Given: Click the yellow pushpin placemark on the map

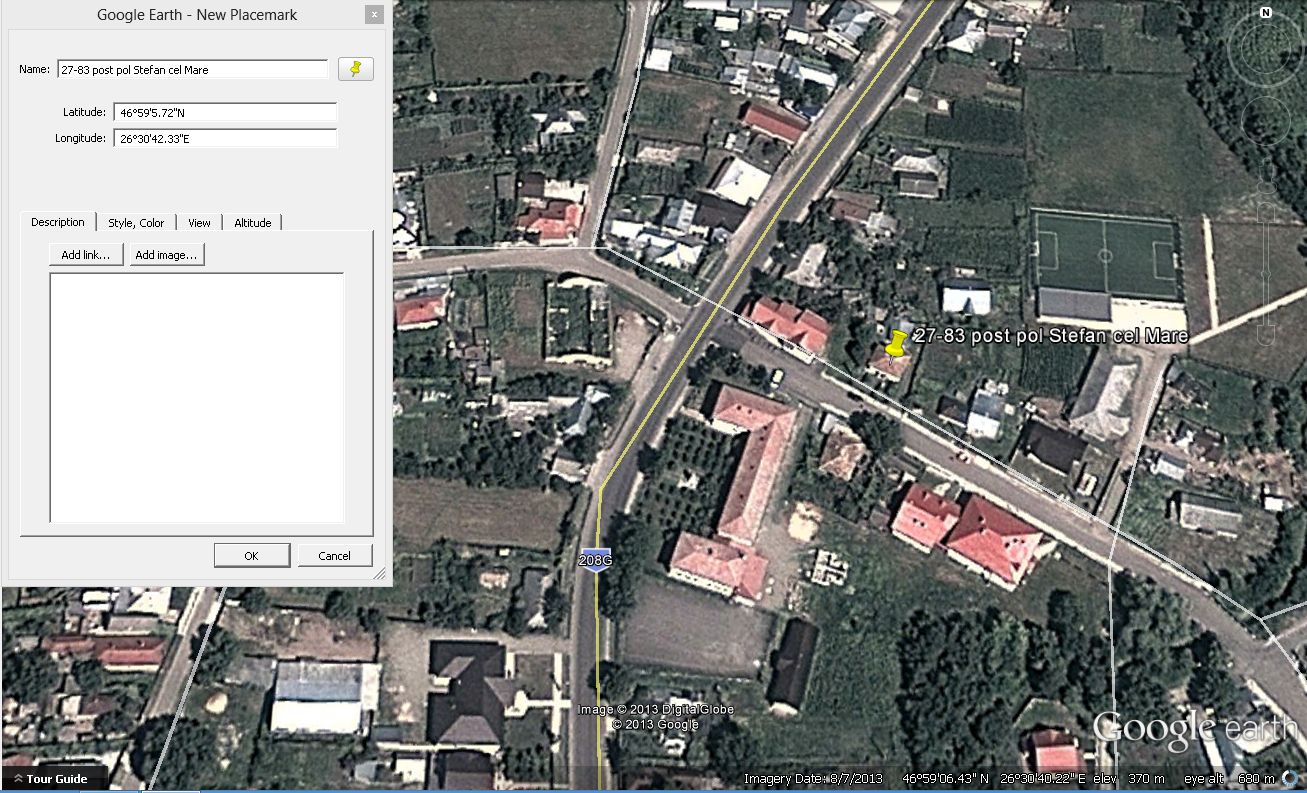Looking at the screenshot, I should 896,345.
